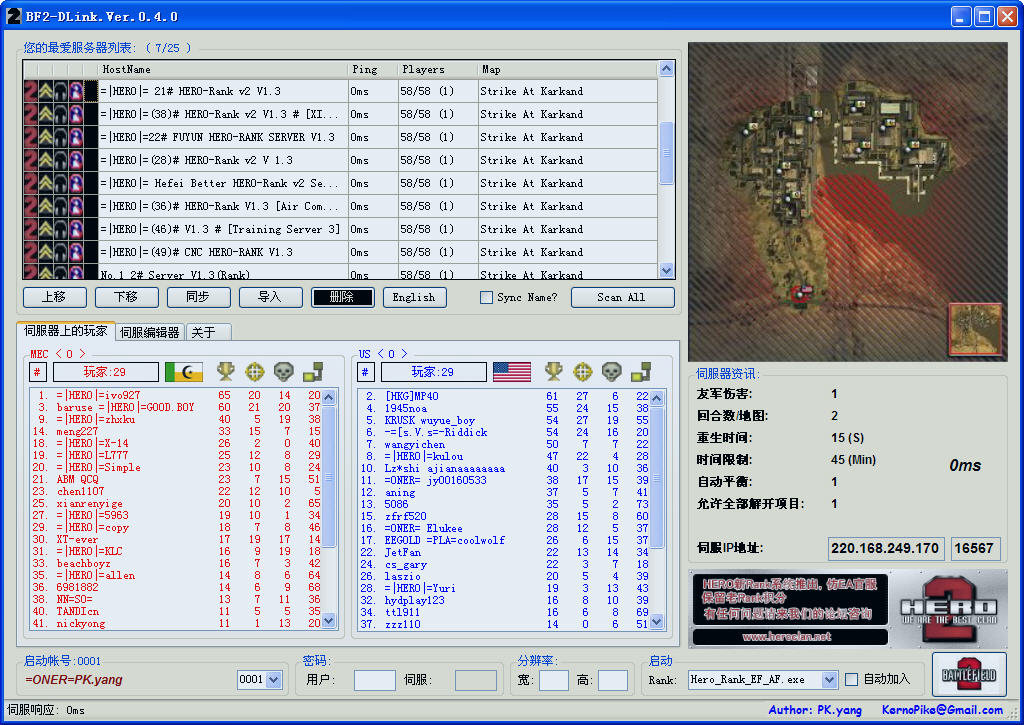
Task: Select player [HKG]MP40 in the US list
Action: point(504,396)
